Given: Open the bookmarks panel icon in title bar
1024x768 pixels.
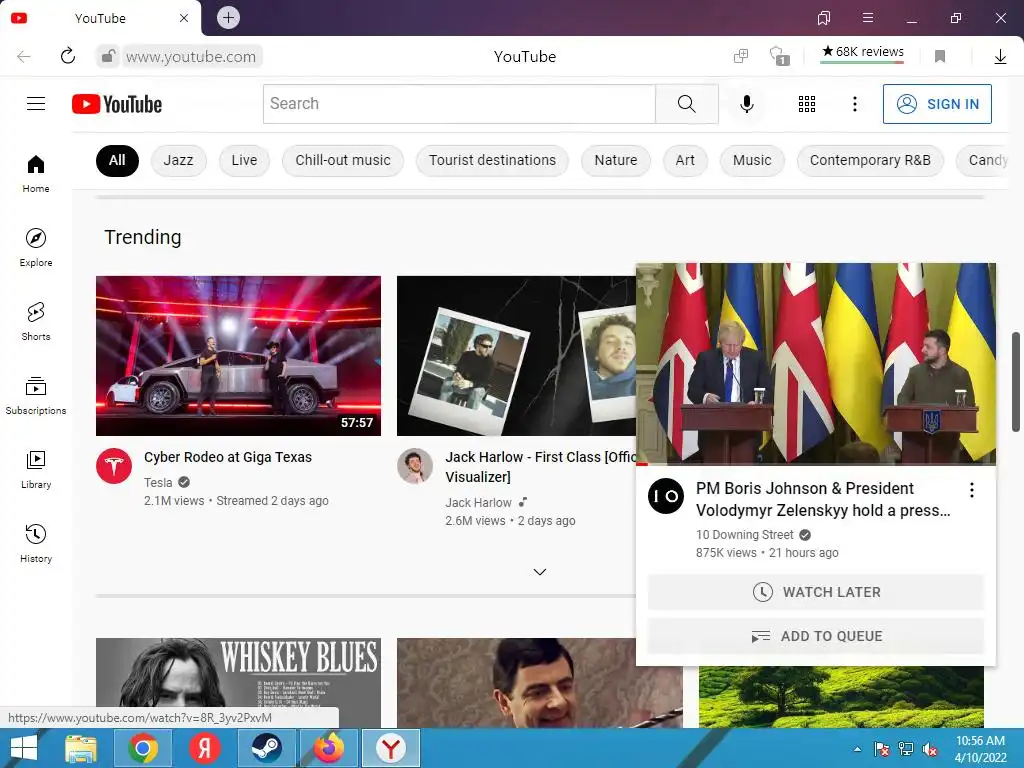Looking at the screenshot, I should [824, 18].
